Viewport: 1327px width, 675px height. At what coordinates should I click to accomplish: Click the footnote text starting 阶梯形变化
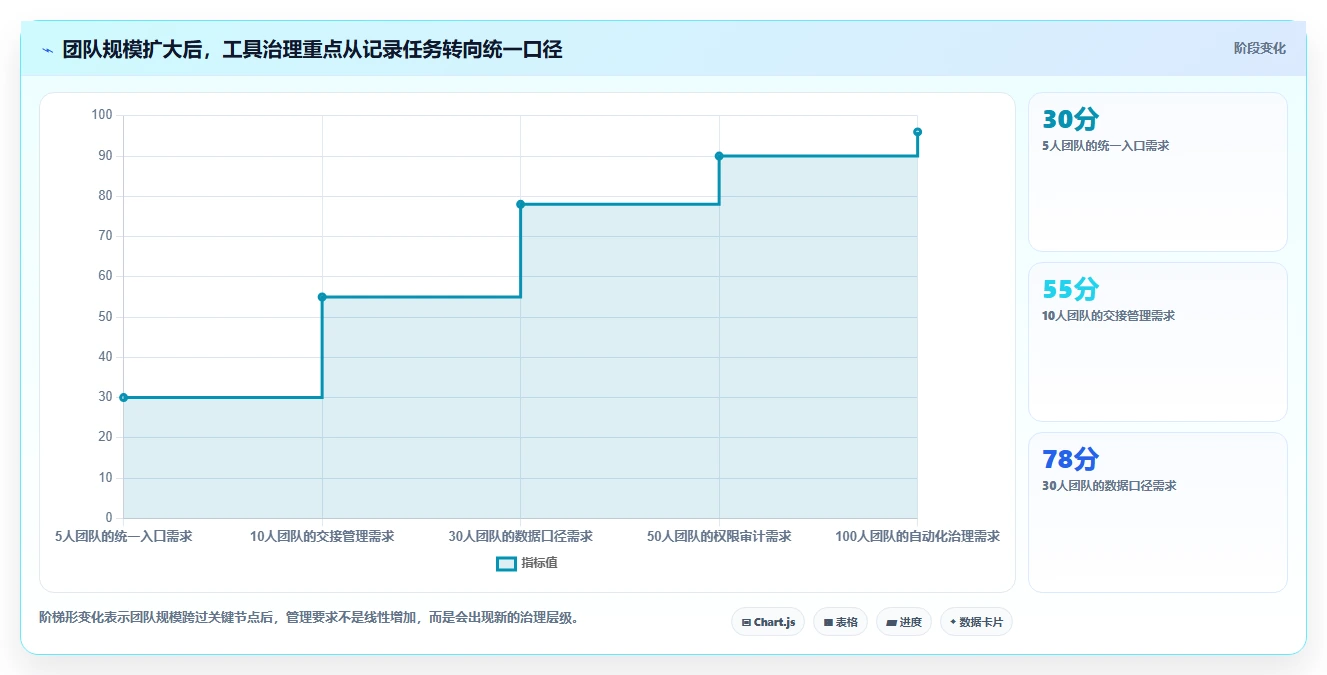pyautogui.click(x=309, y=618)
